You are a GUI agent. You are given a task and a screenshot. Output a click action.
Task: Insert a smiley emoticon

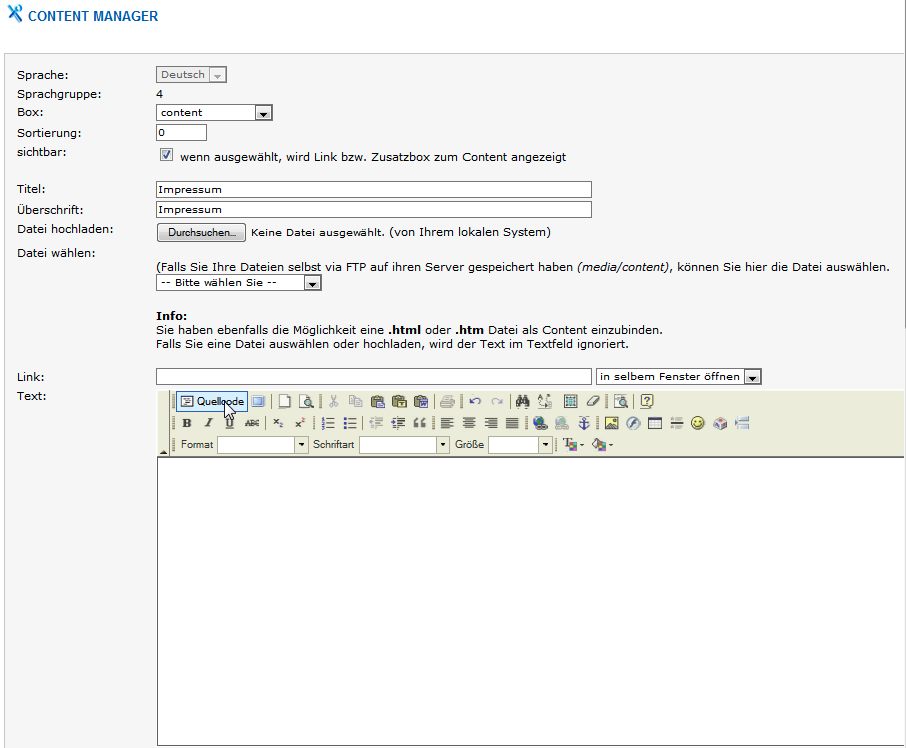pos(698,423)
